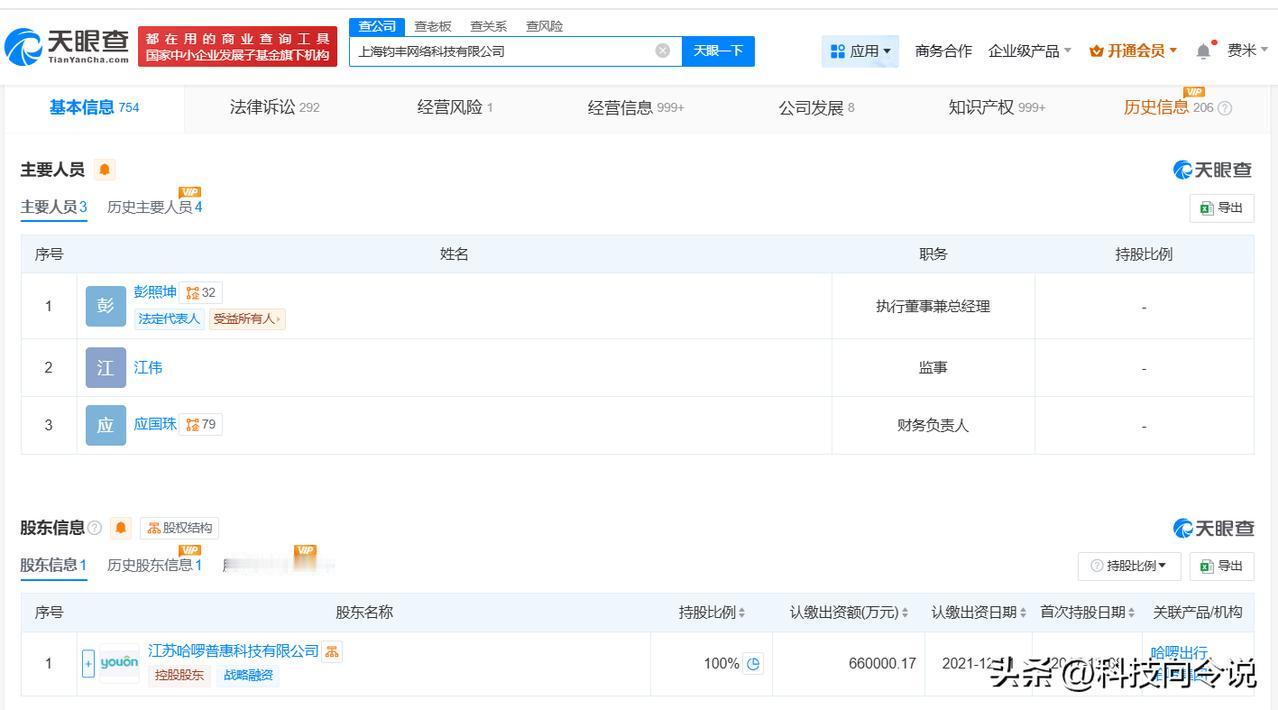Switch to the 经营风险 tab
This screenshot has height=710, width=1278.
[x=455, y=108]
